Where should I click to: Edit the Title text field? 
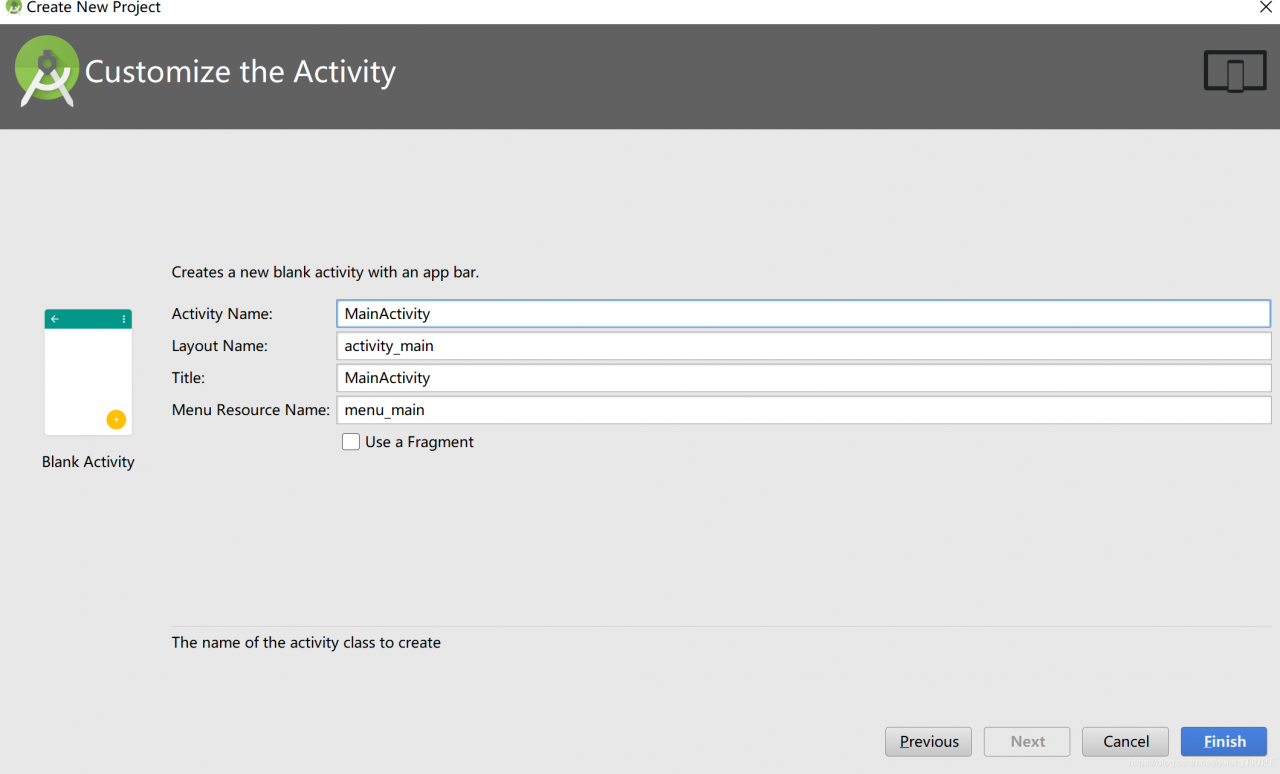[803, 378]
